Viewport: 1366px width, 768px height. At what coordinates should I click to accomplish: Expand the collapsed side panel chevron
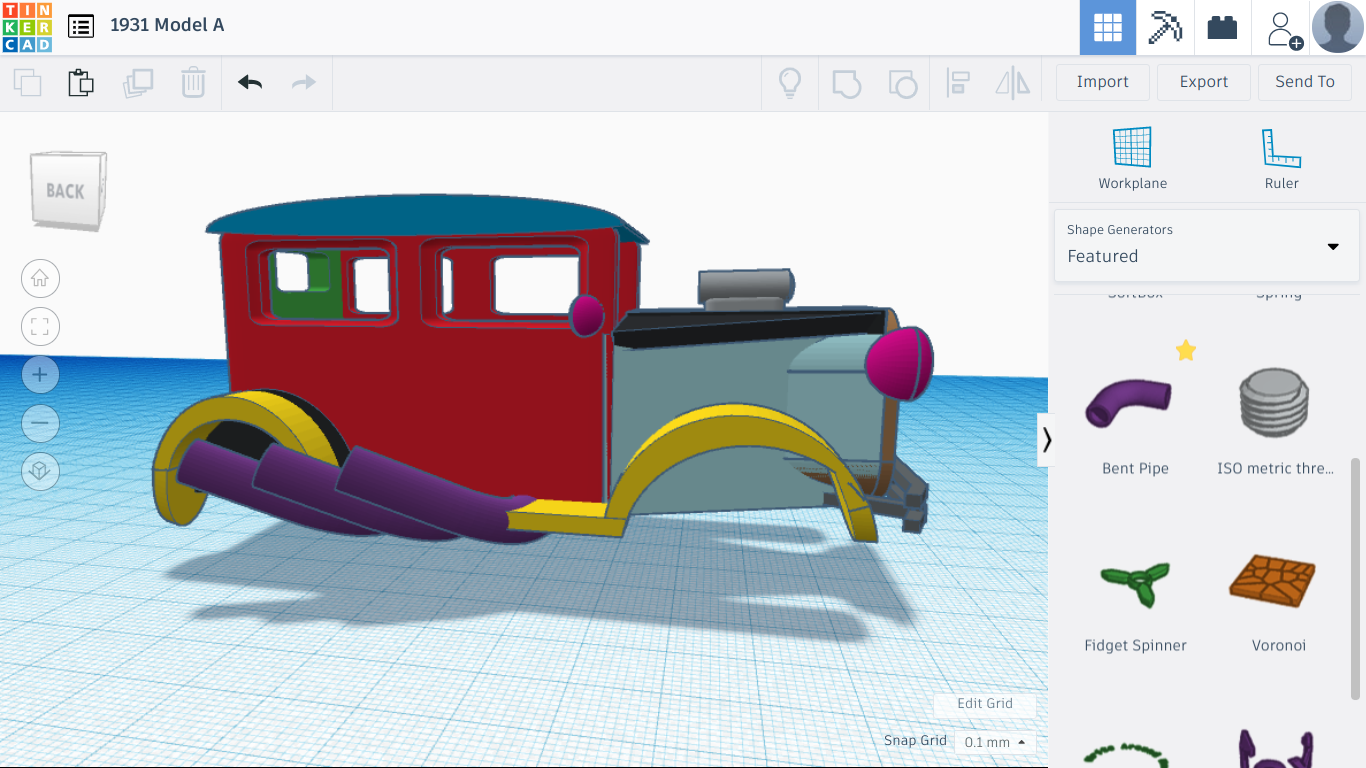pos(1048,438)
